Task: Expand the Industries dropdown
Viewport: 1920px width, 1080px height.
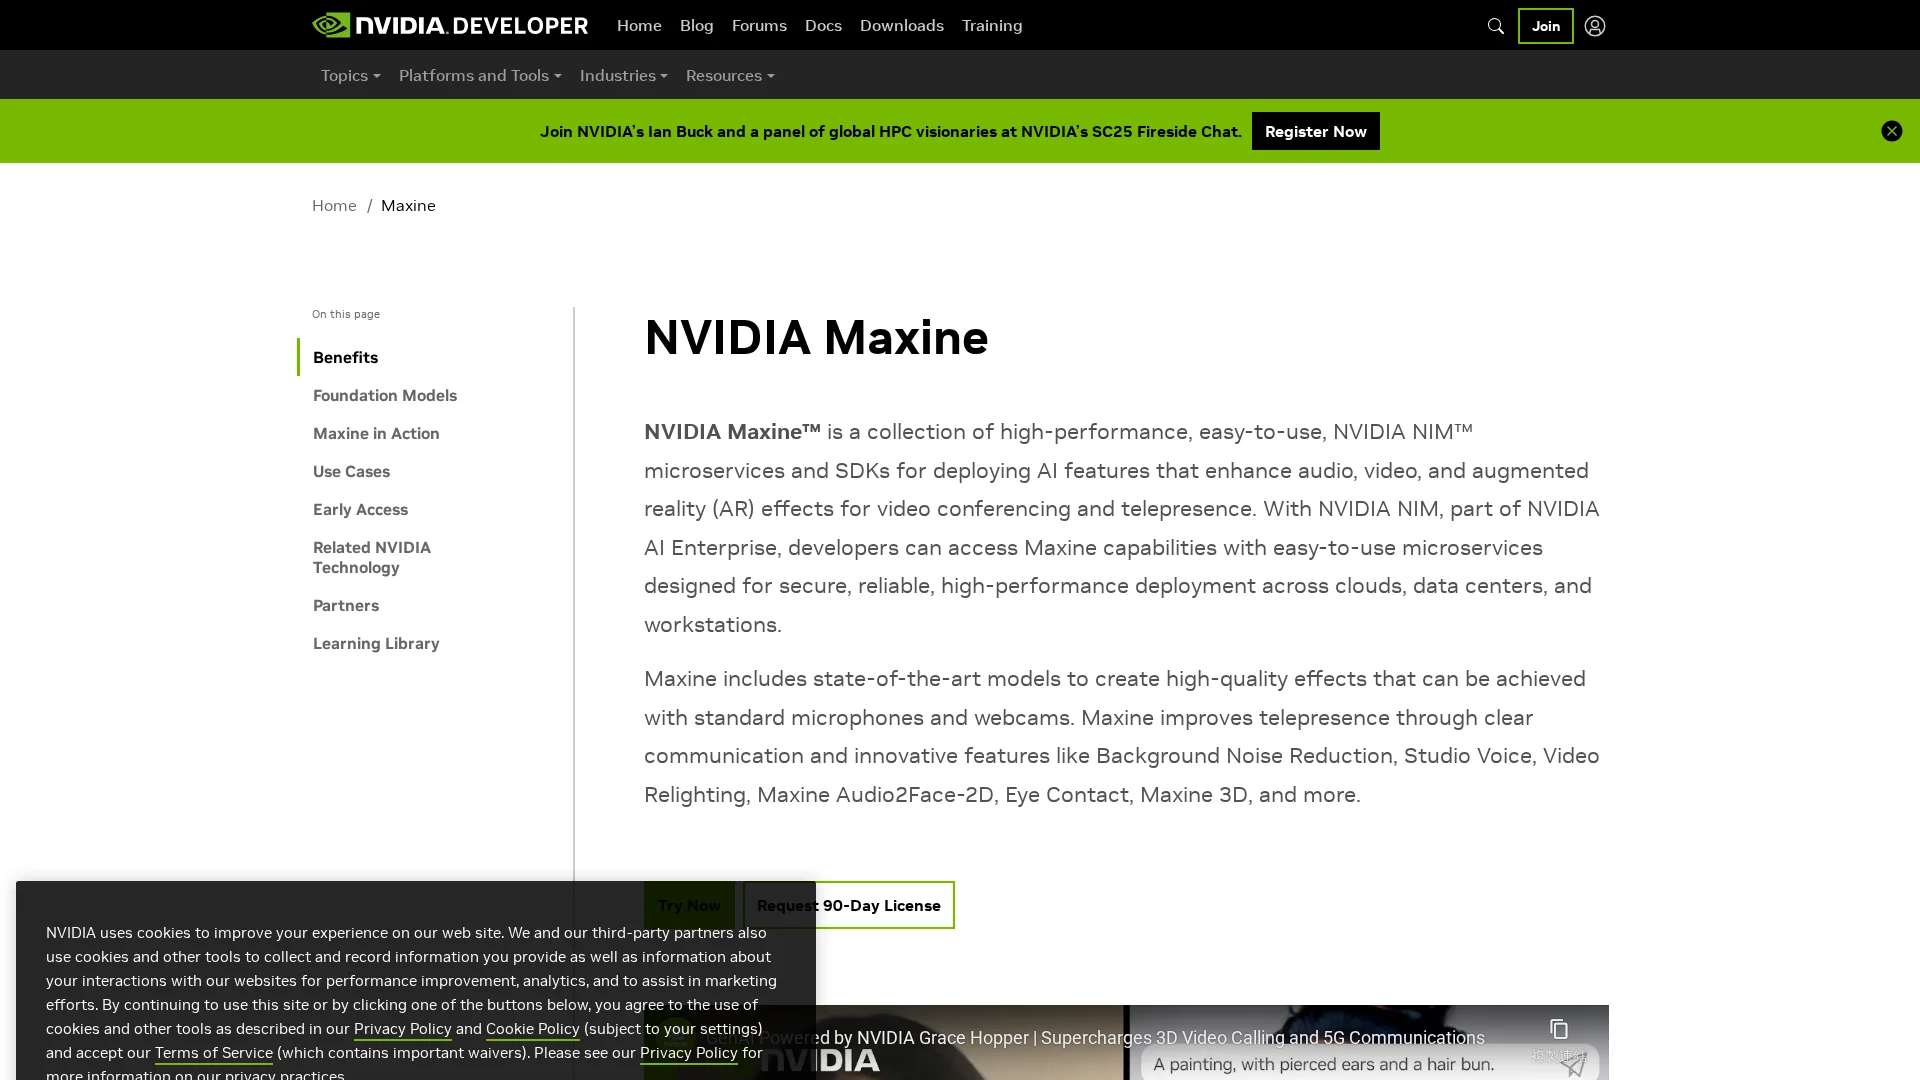Action: point(622,75)
